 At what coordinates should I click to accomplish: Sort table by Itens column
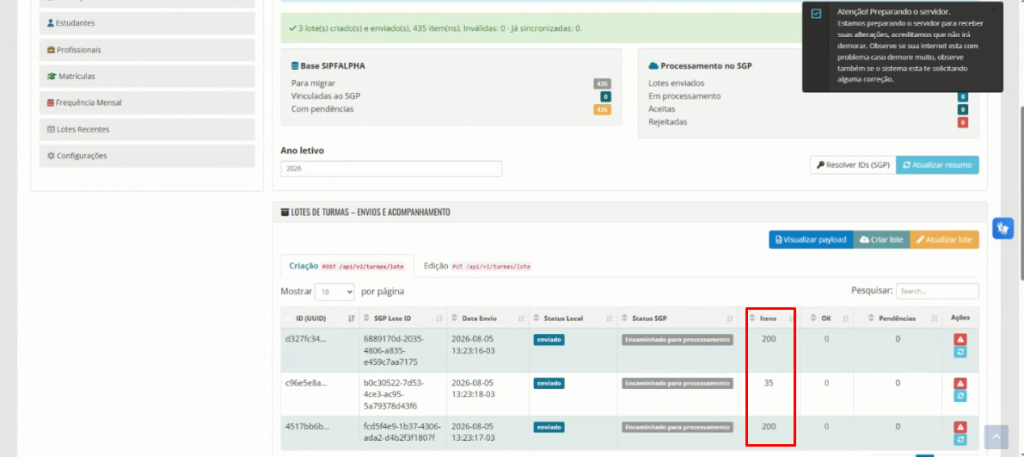769,319
